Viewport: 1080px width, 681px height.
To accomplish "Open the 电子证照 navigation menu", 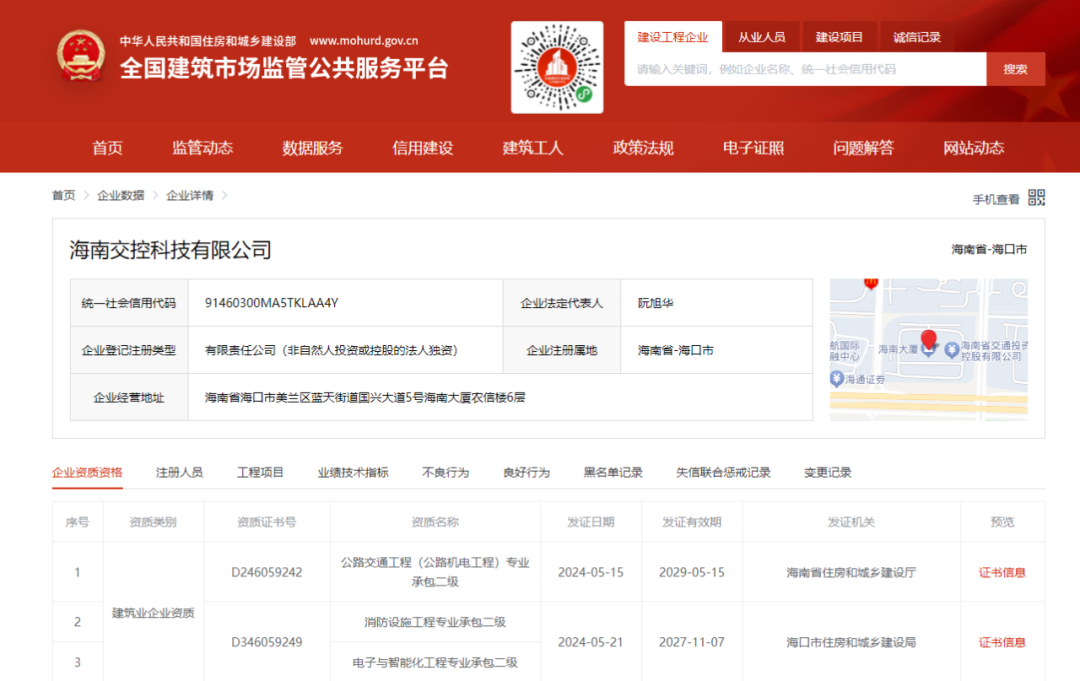I will (753, 148).
